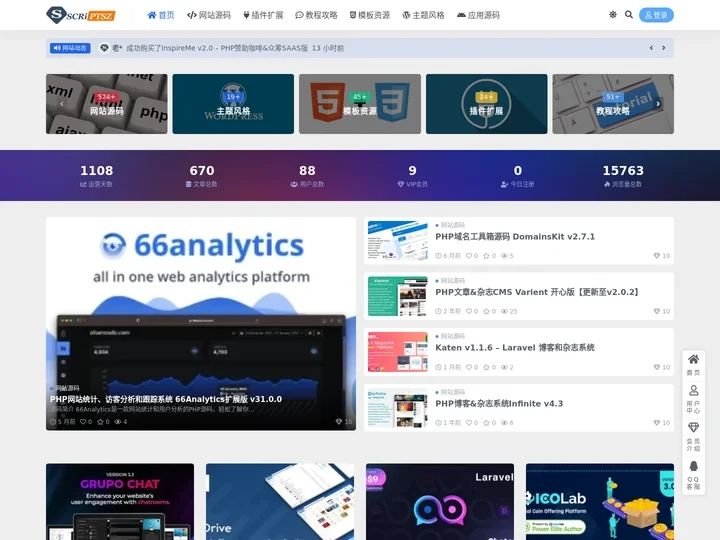Image resolution: width=720 pixels, height=540 pixels.
Task: Open Varient CMS article thumbnail
Action: [398, 296]
